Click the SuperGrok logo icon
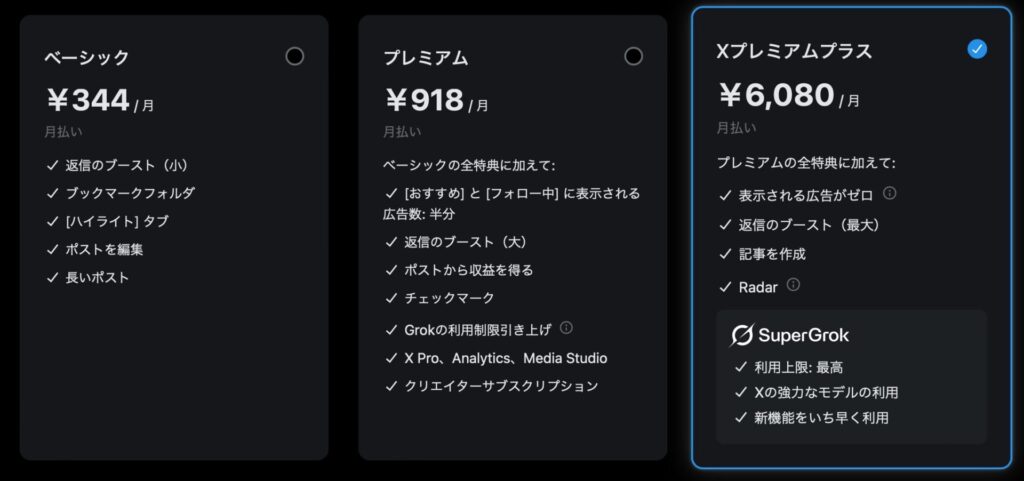Screen dimensions: 1024x481 pyautogui.click(x=742, y=335)
